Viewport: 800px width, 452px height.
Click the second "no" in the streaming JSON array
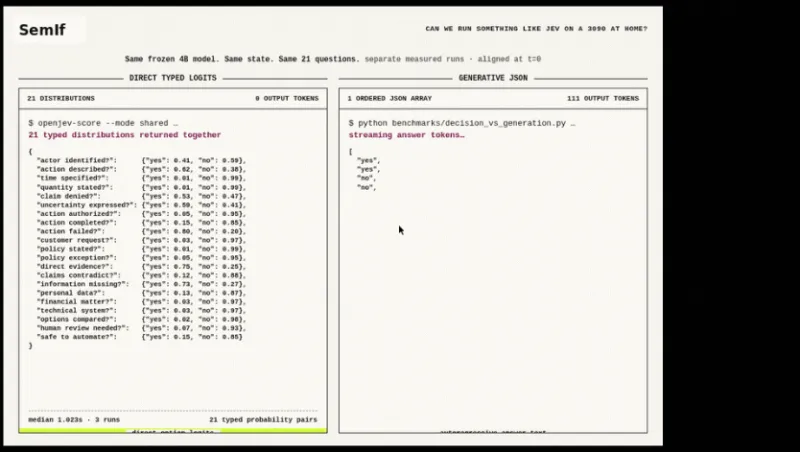(366, 187)
